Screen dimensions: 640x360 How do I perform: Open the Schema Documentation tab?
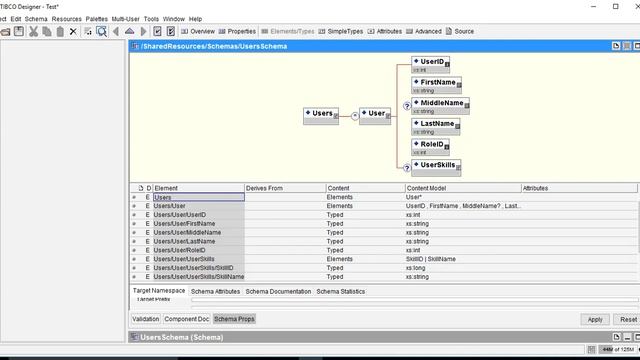pos(278,291)
